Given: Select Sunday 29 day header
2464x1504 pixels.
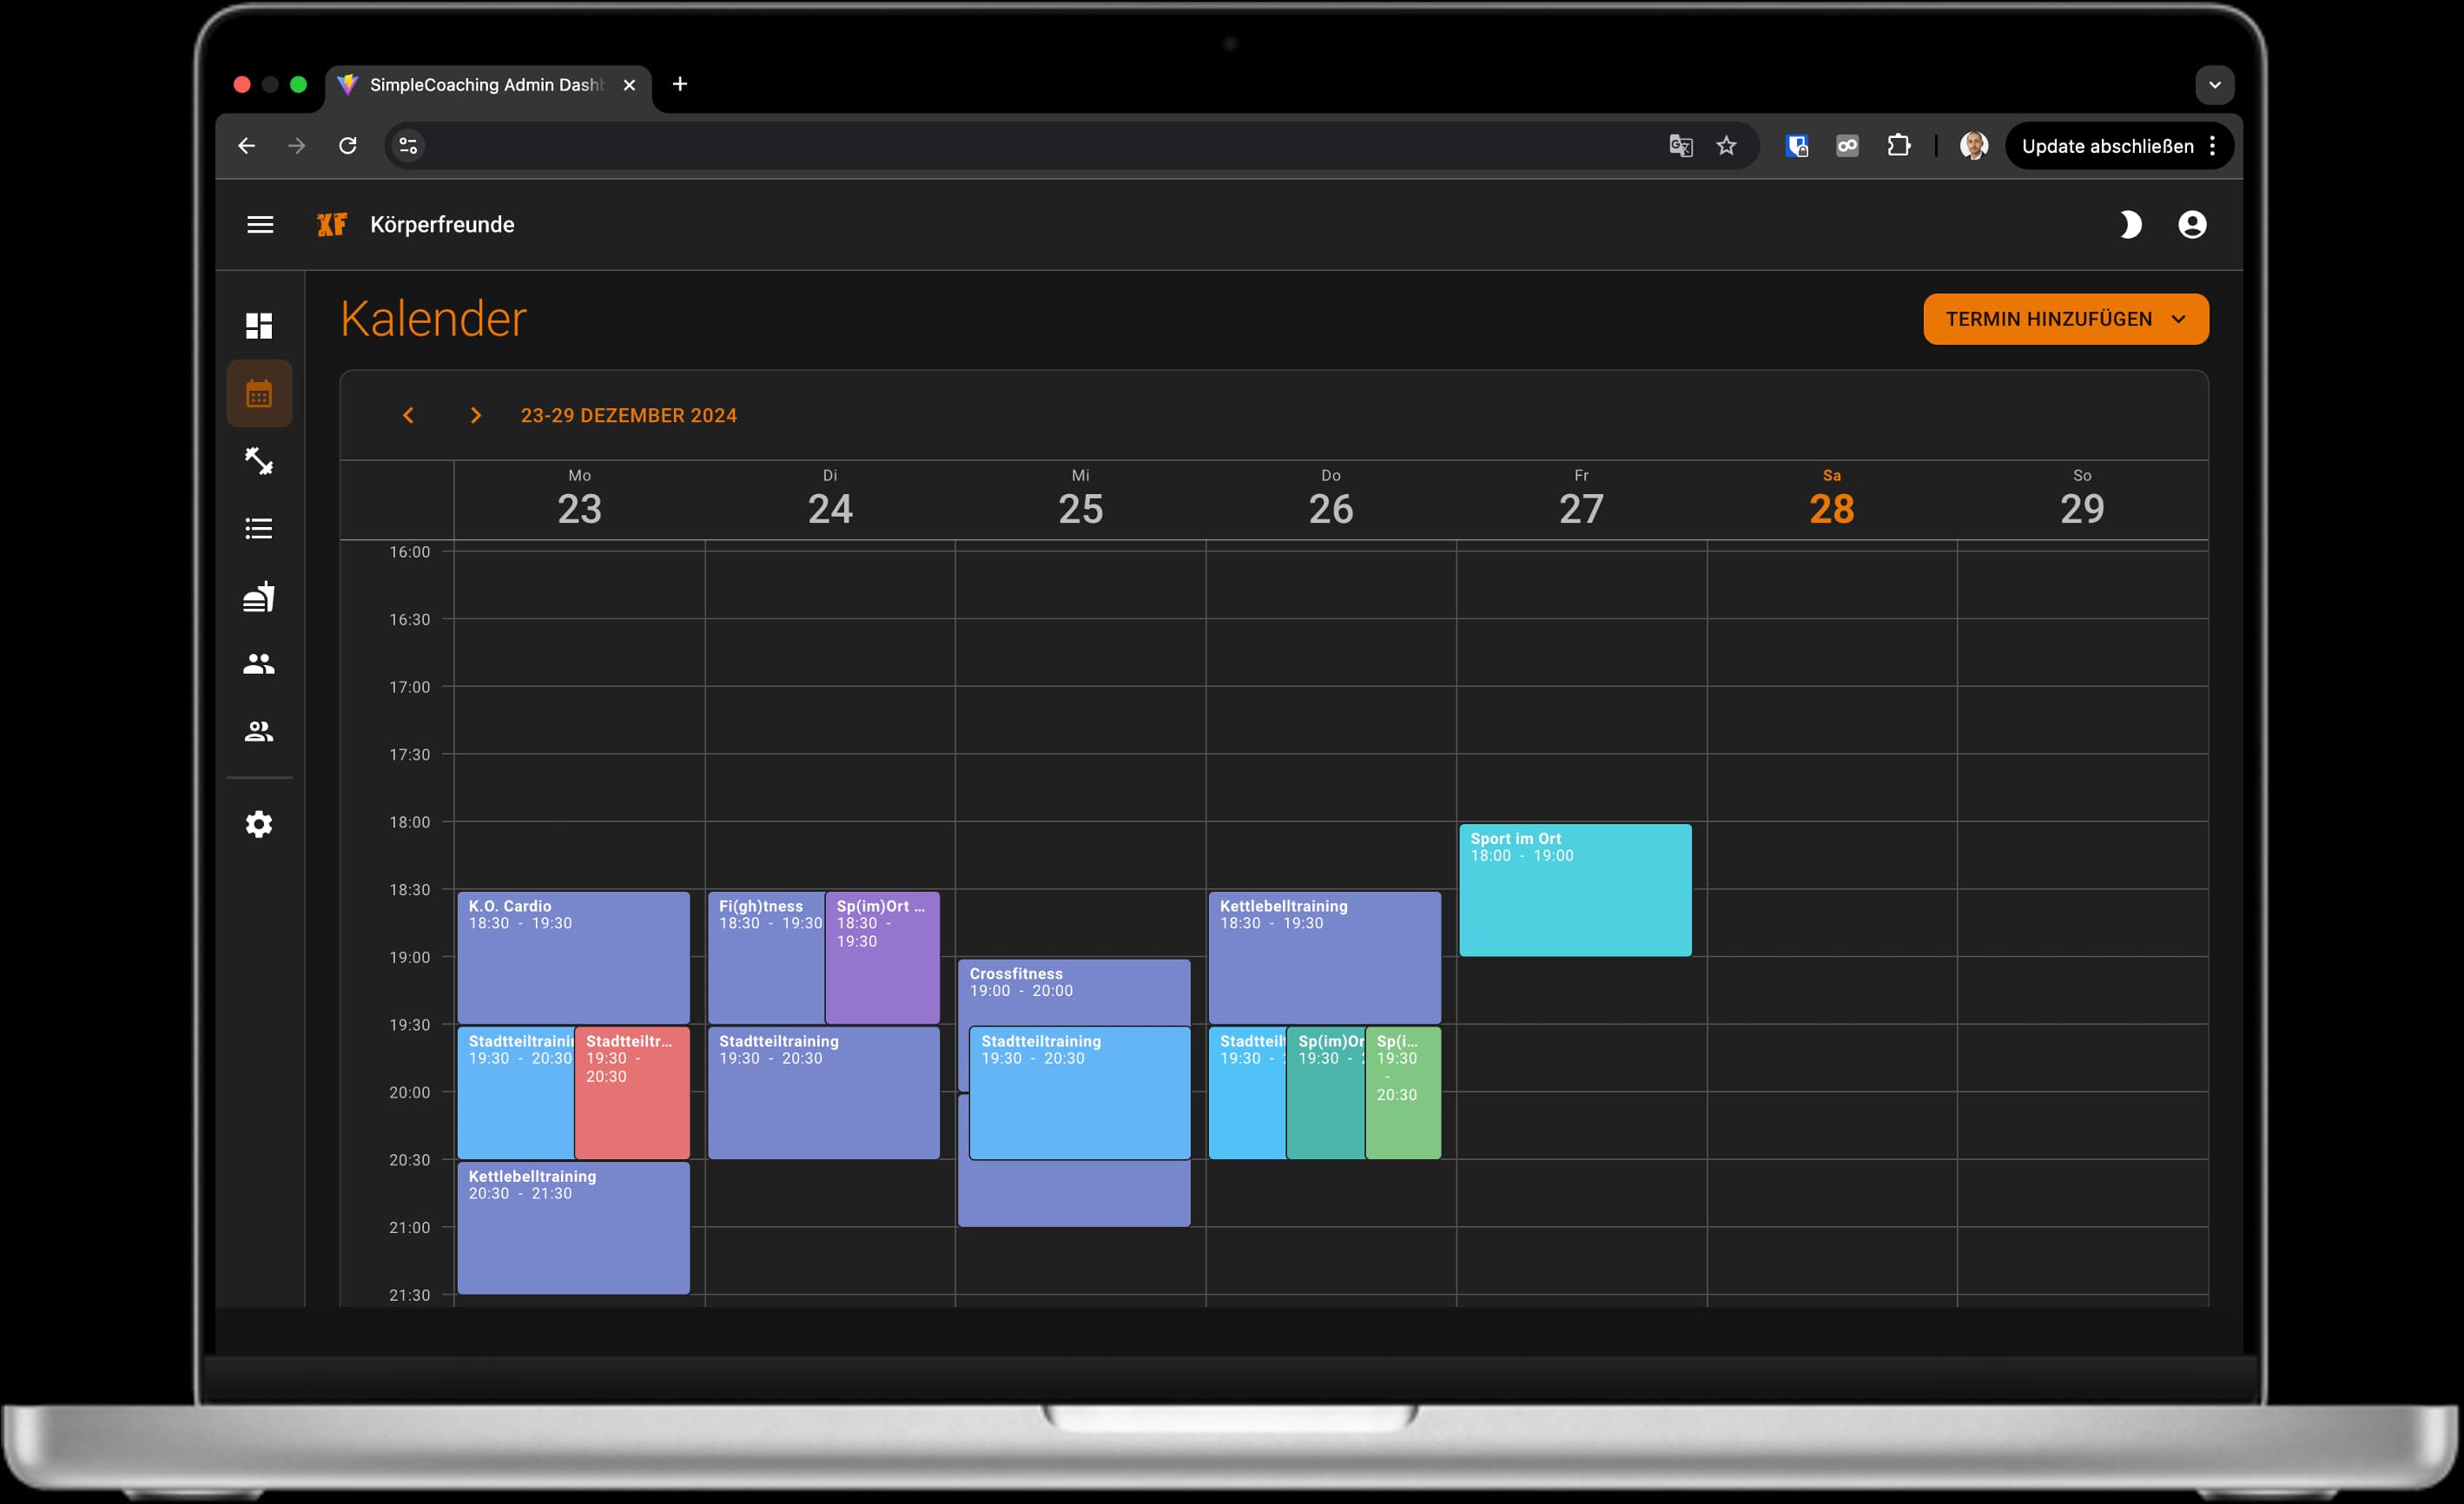Looking at the screenshot, I should click(x=2082, y=498).
